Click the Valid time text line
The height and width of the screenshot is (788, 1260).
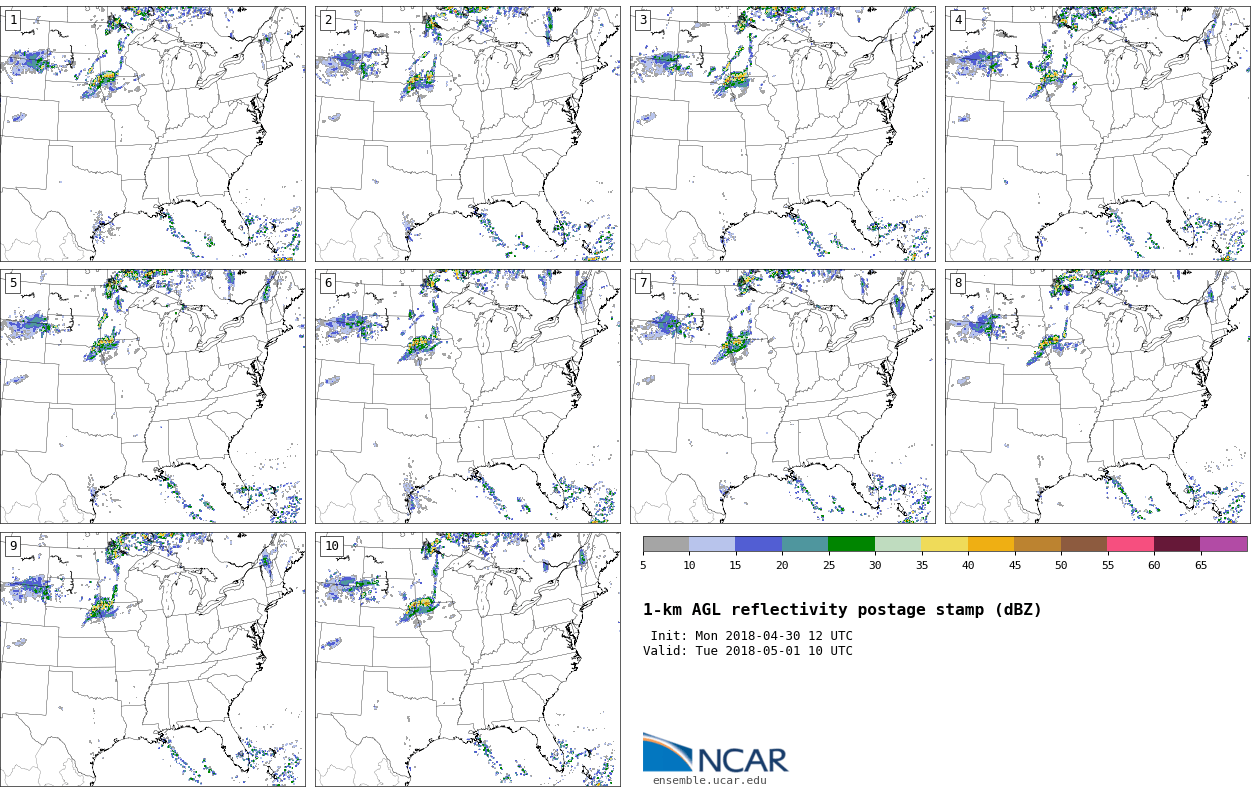pos(748,651)
